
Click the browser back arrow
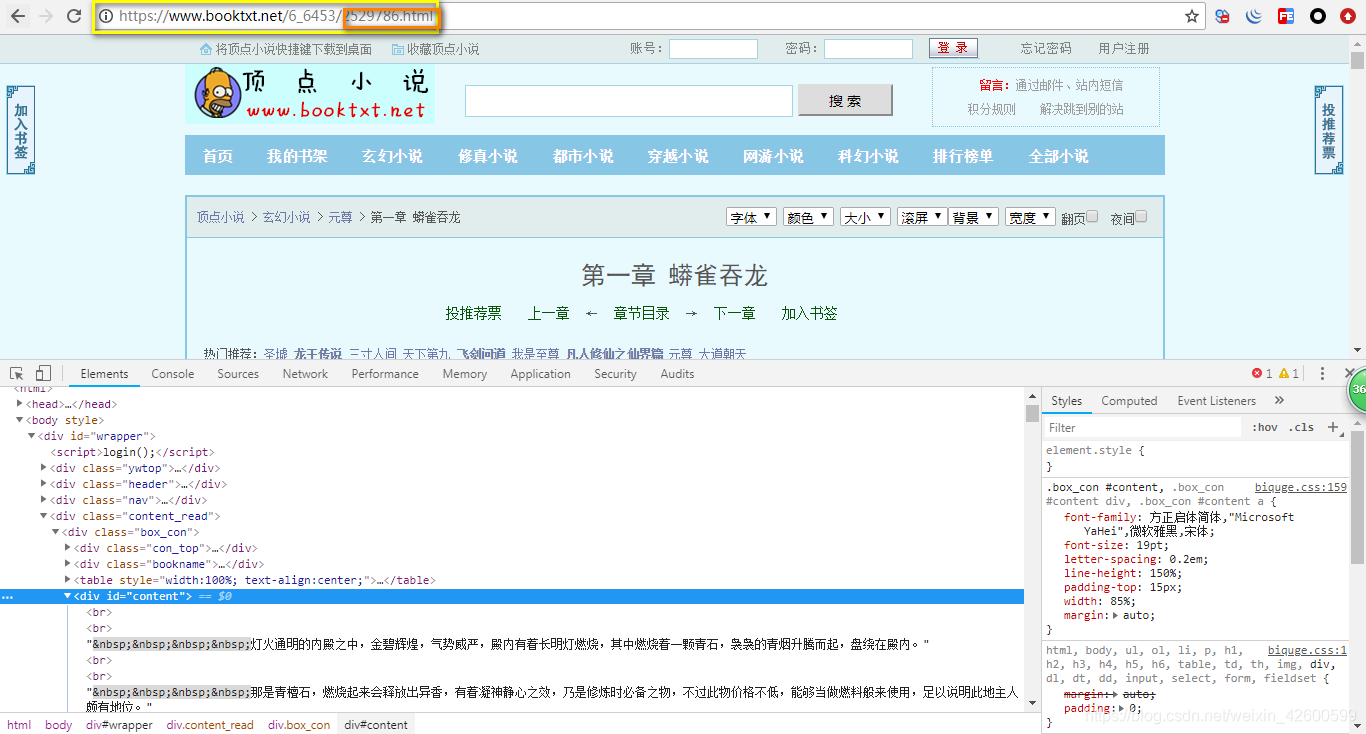pyautogui.click(x=18, y=16)
